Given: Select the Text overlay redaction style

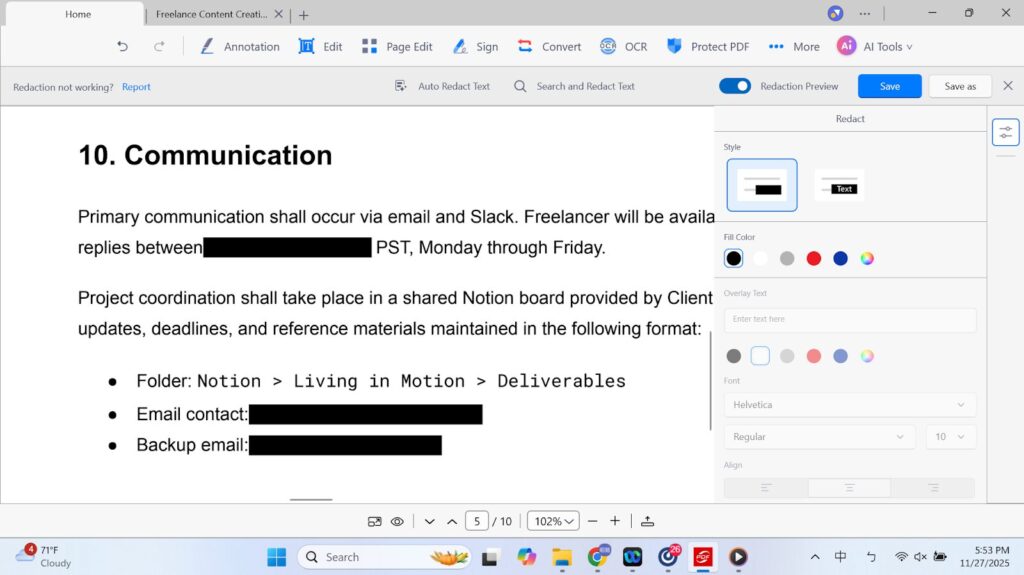Looking at the screenshot, I should point(839,185).
